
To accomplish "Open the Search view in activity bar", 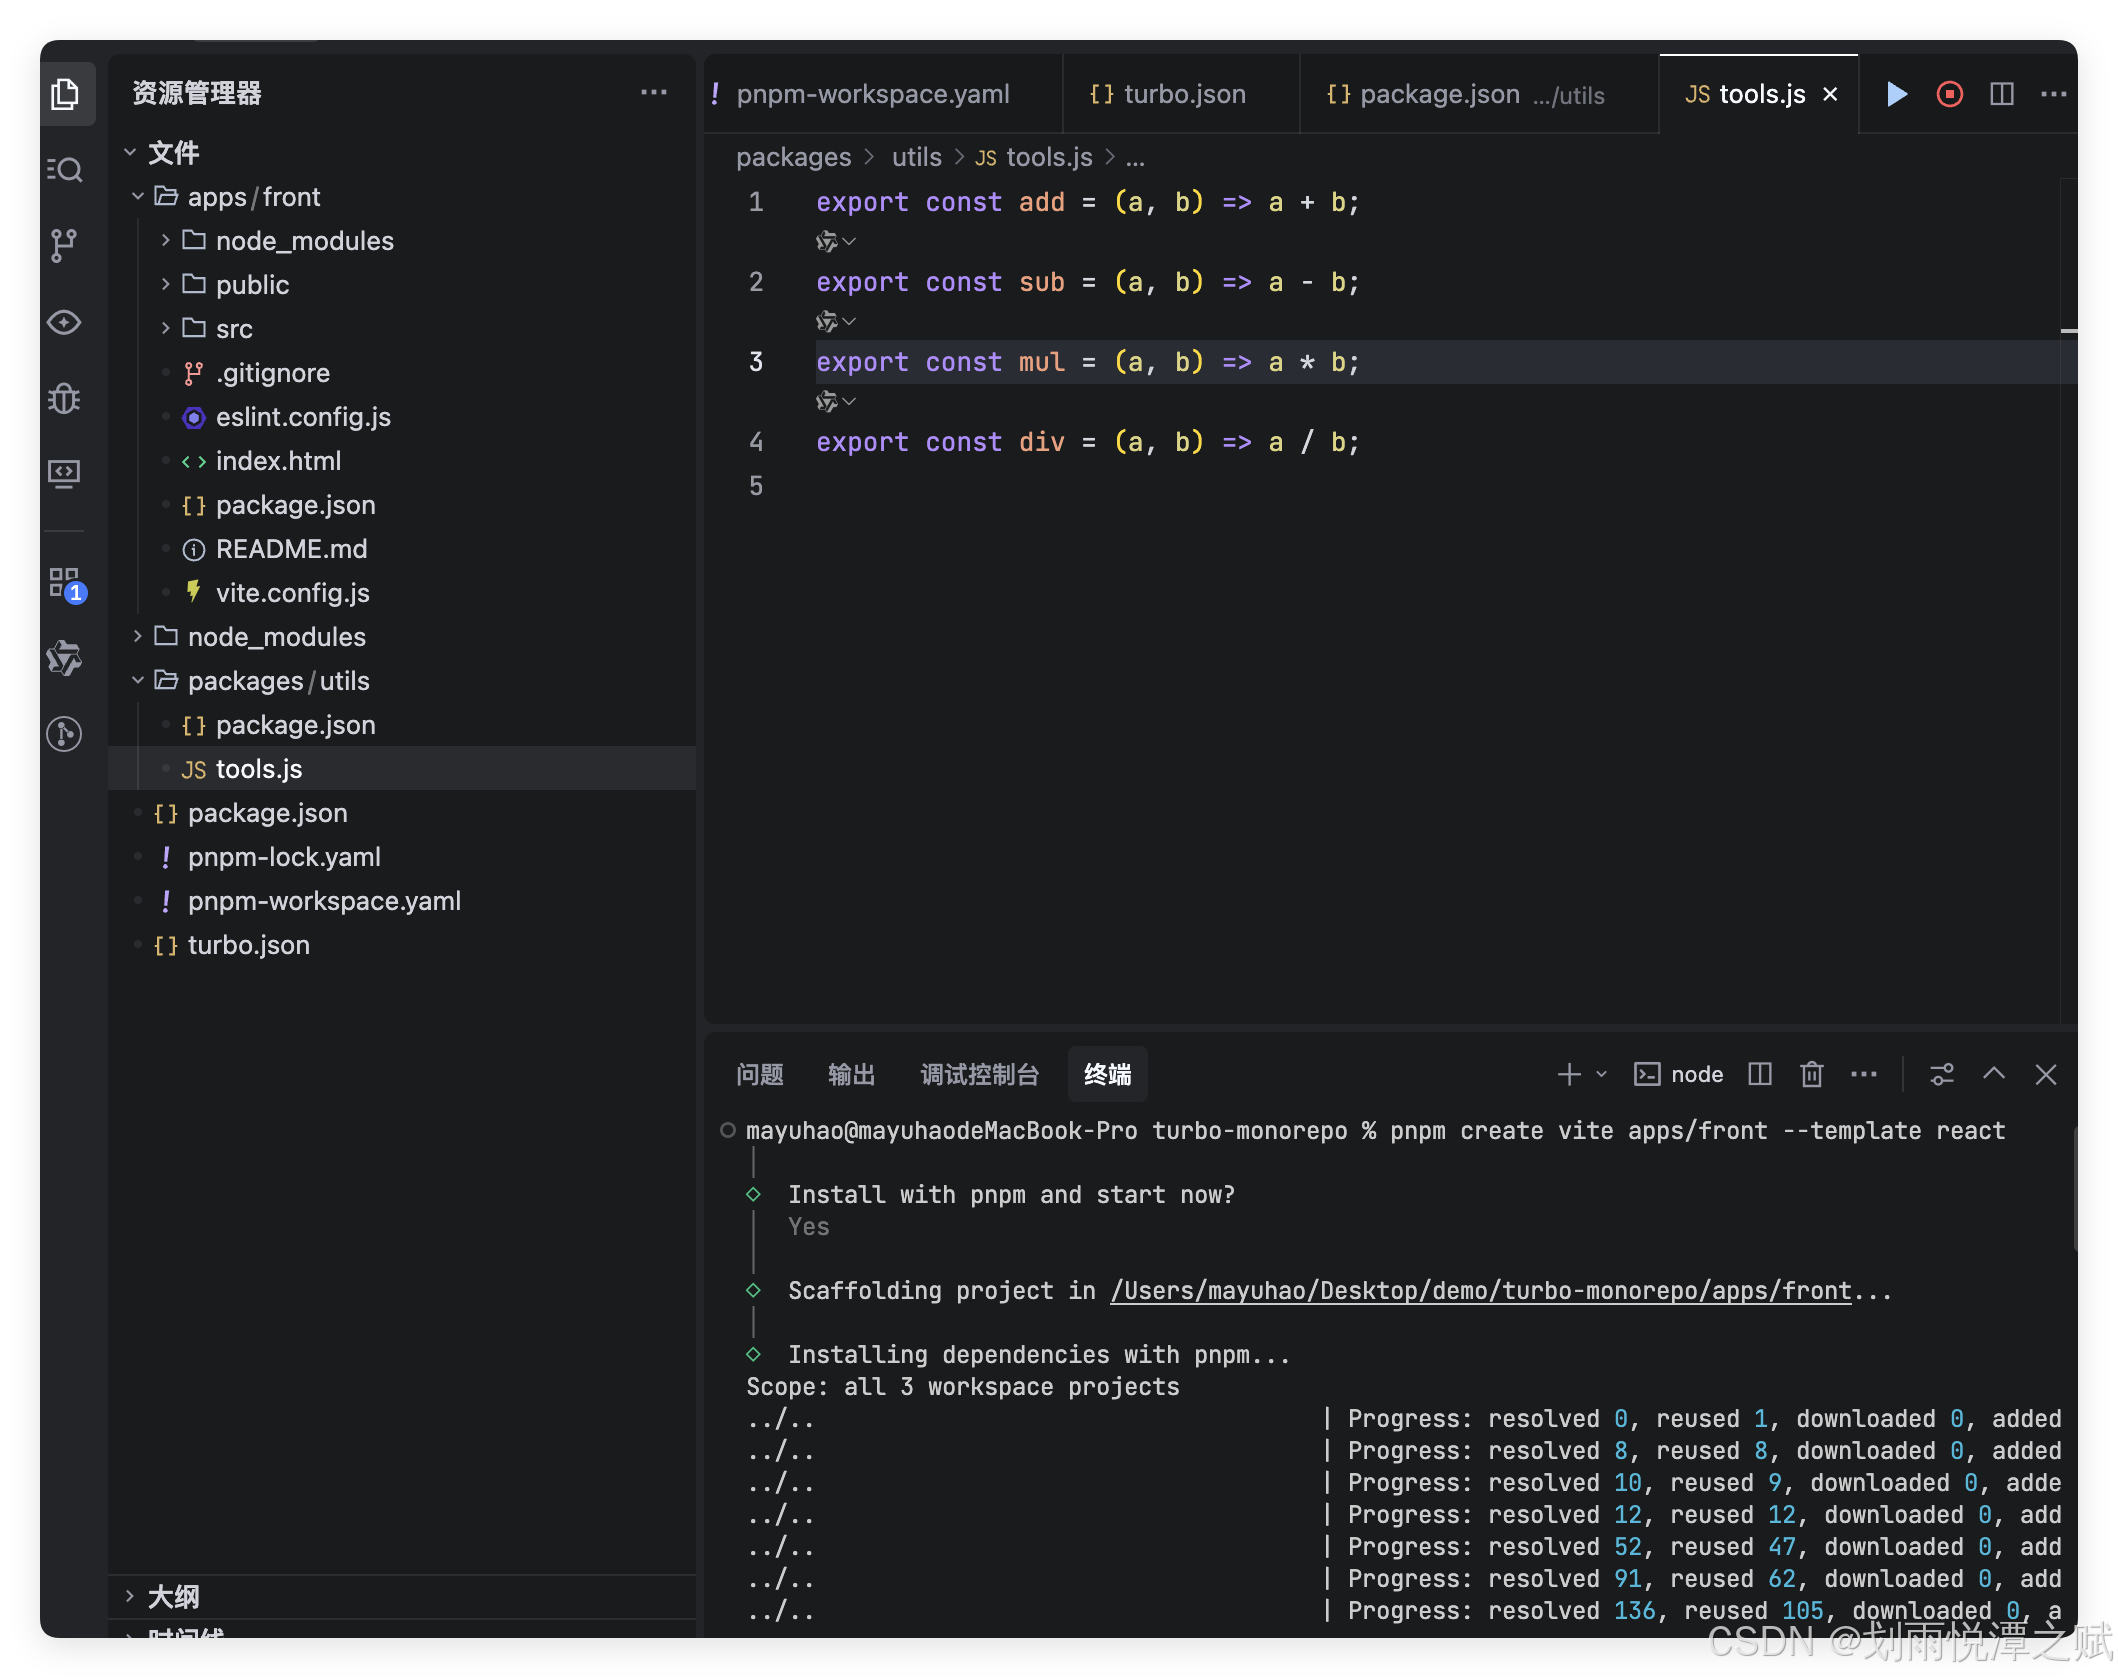I will coord(66,170).
